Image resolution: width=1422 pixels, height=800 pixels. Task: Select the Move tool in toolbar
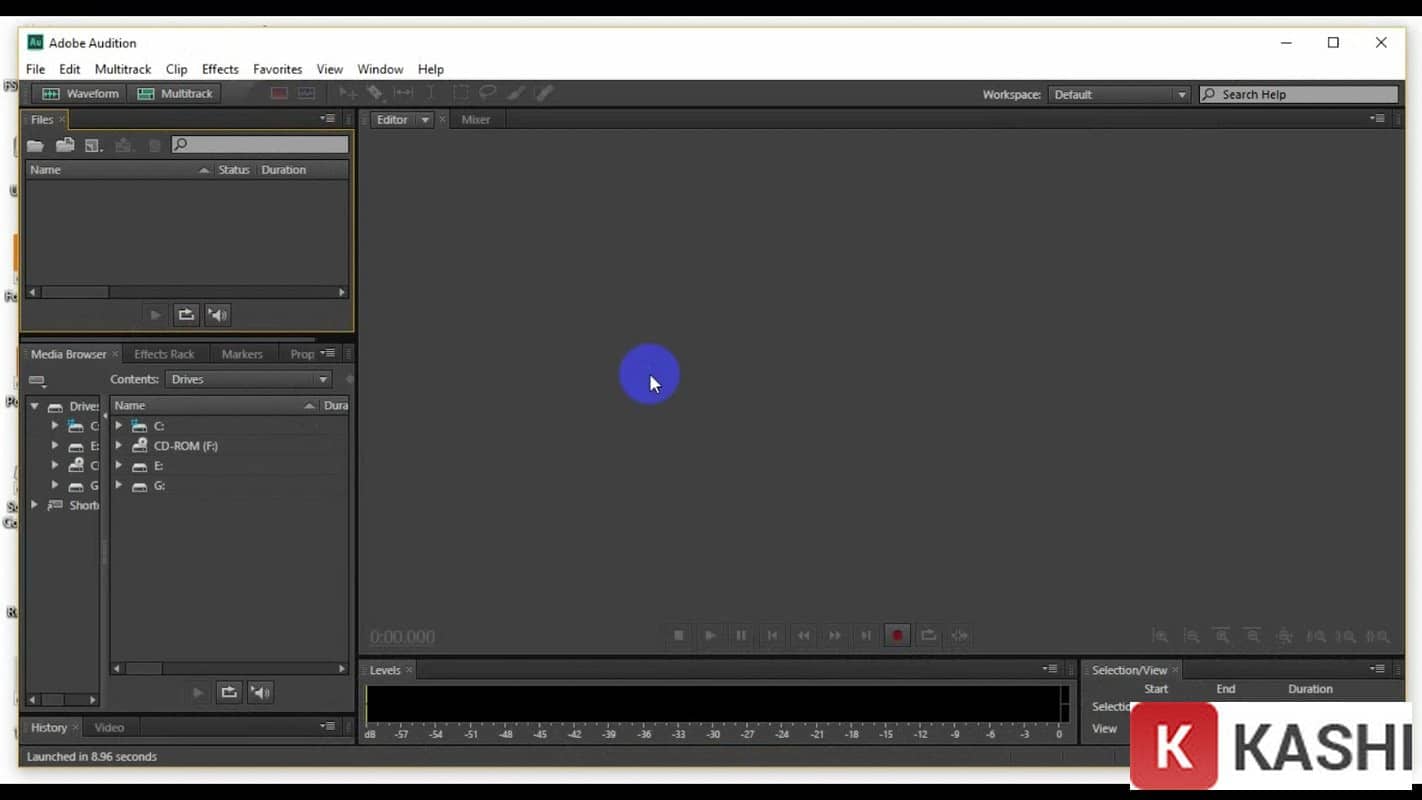coord(348,93)
